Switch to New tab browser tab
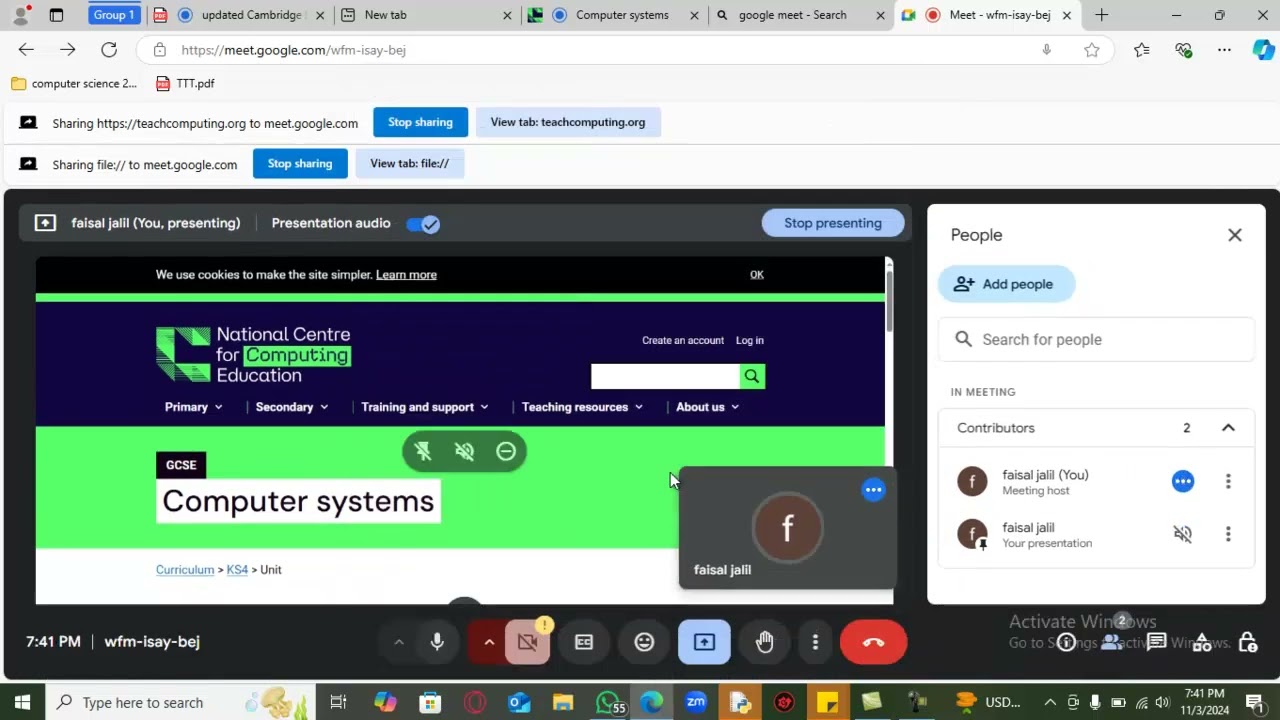 coord(424,15)
